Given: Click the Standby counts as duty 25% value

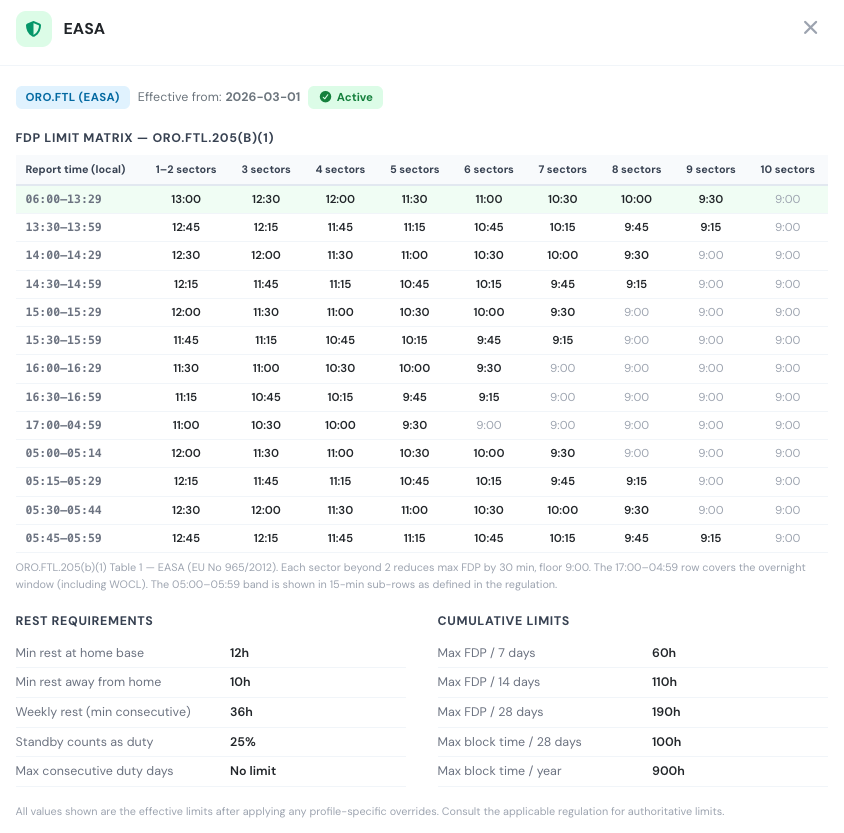Looking at the screenshot, I should tap(243, 742).
